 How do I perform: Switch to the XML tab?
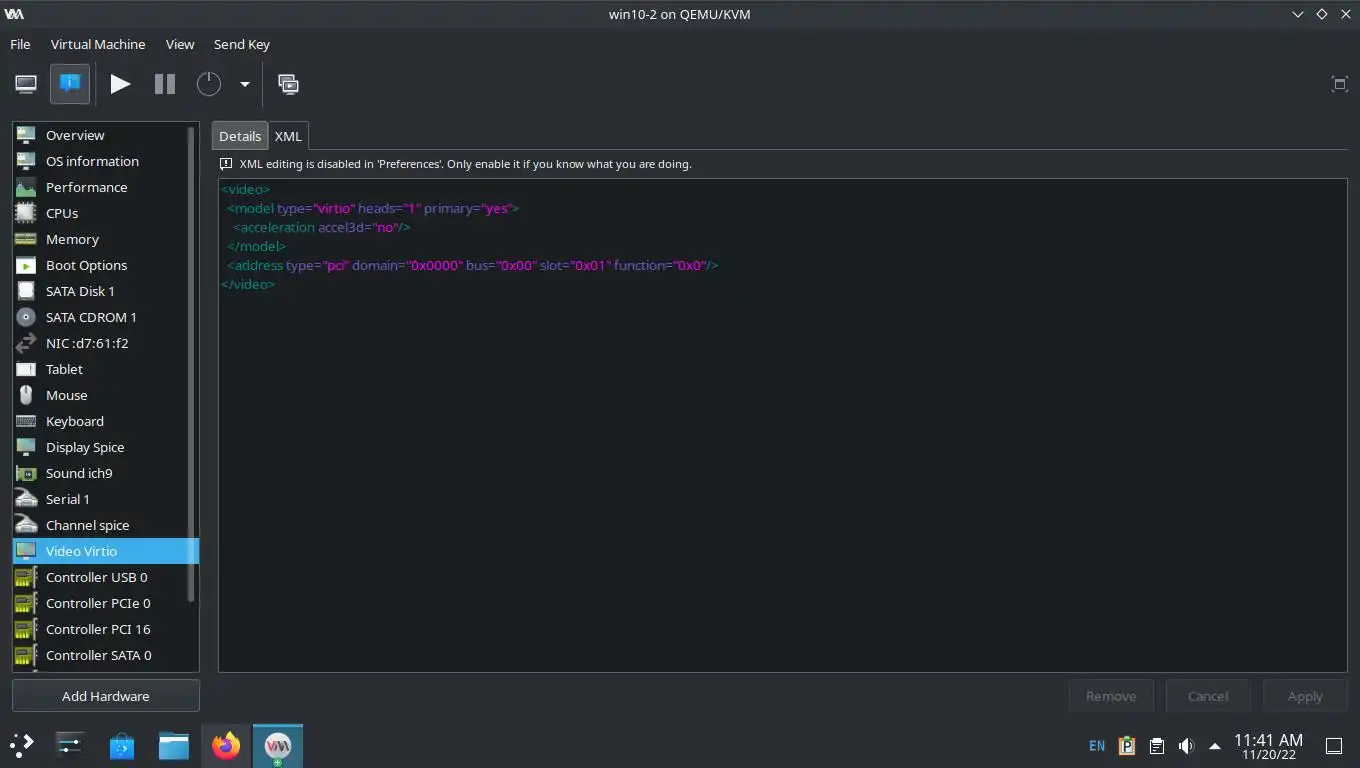pos(288,136)
